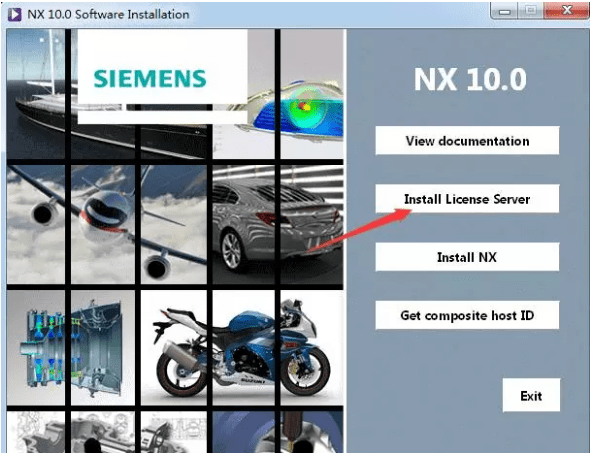Image resolution: width=590 pixels, height=453 pixels.
Task: Click the airplane in clouds picture
Action: (x=107, y=224)
